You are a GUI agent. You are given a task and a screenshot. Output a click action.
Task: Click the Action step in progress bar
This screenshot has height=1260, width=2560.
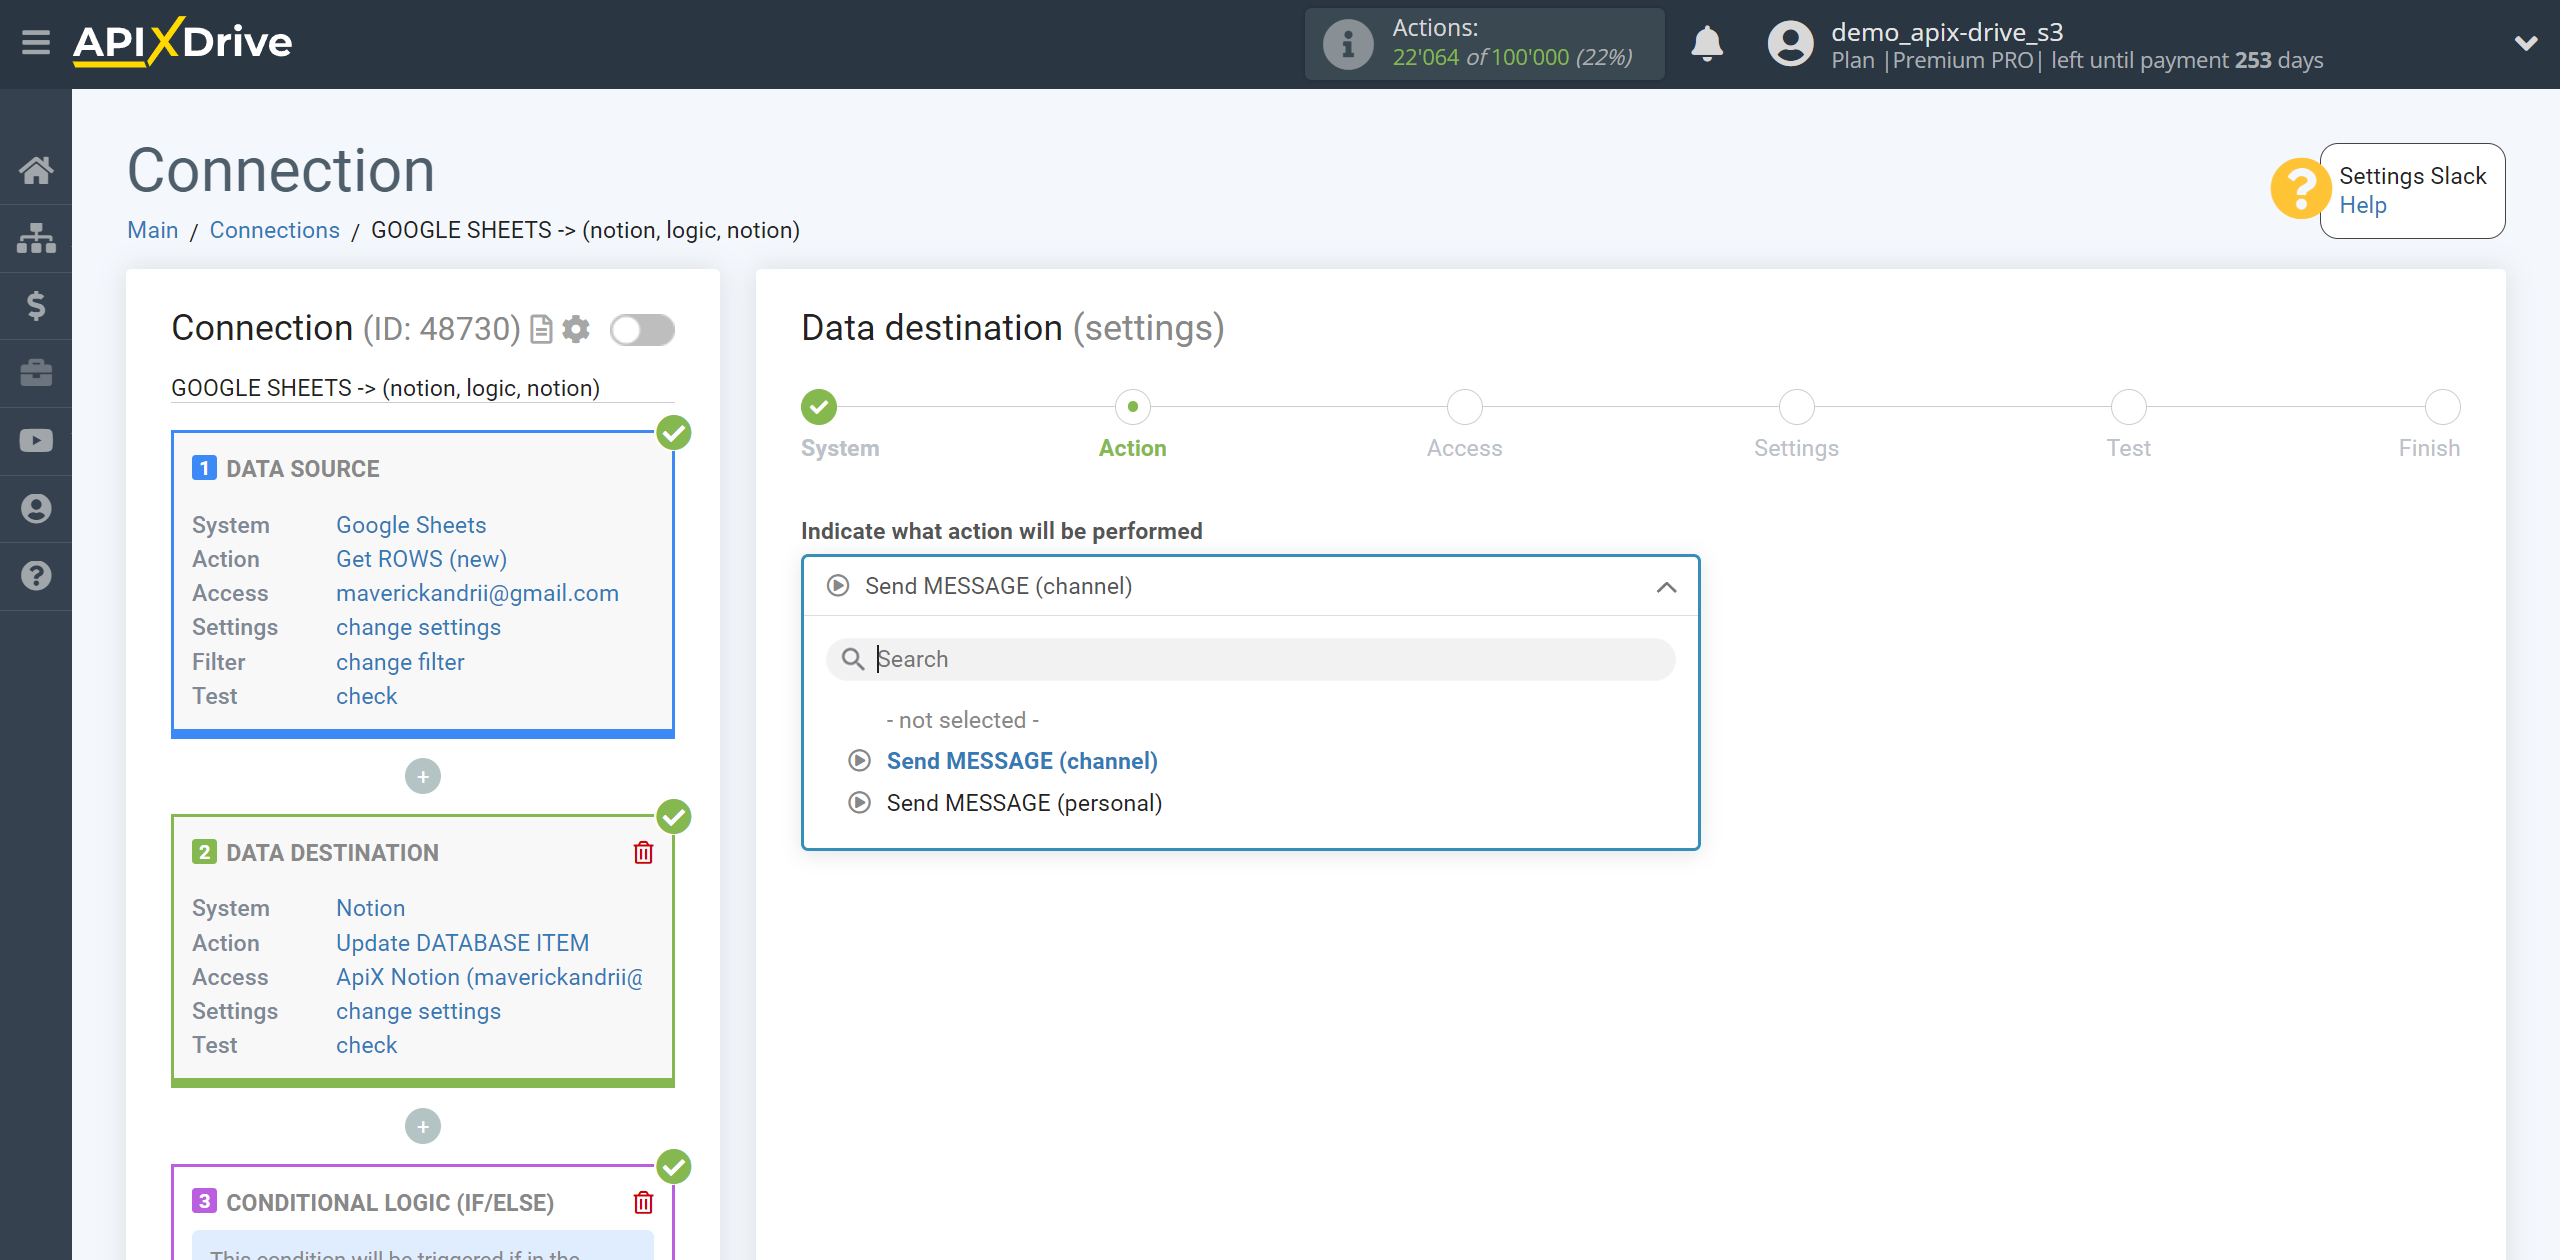pos(1132,407)
